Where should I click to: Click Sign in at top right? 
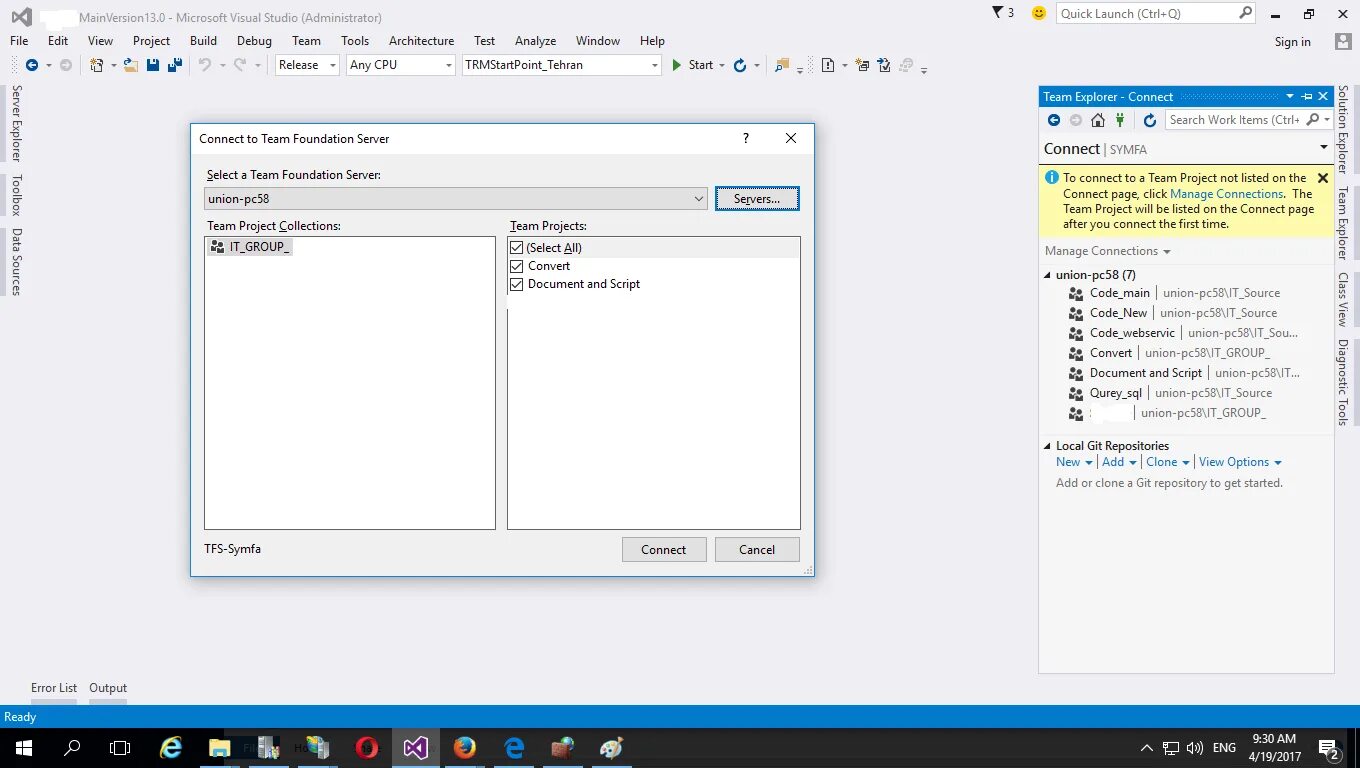tap(1292, 42)
